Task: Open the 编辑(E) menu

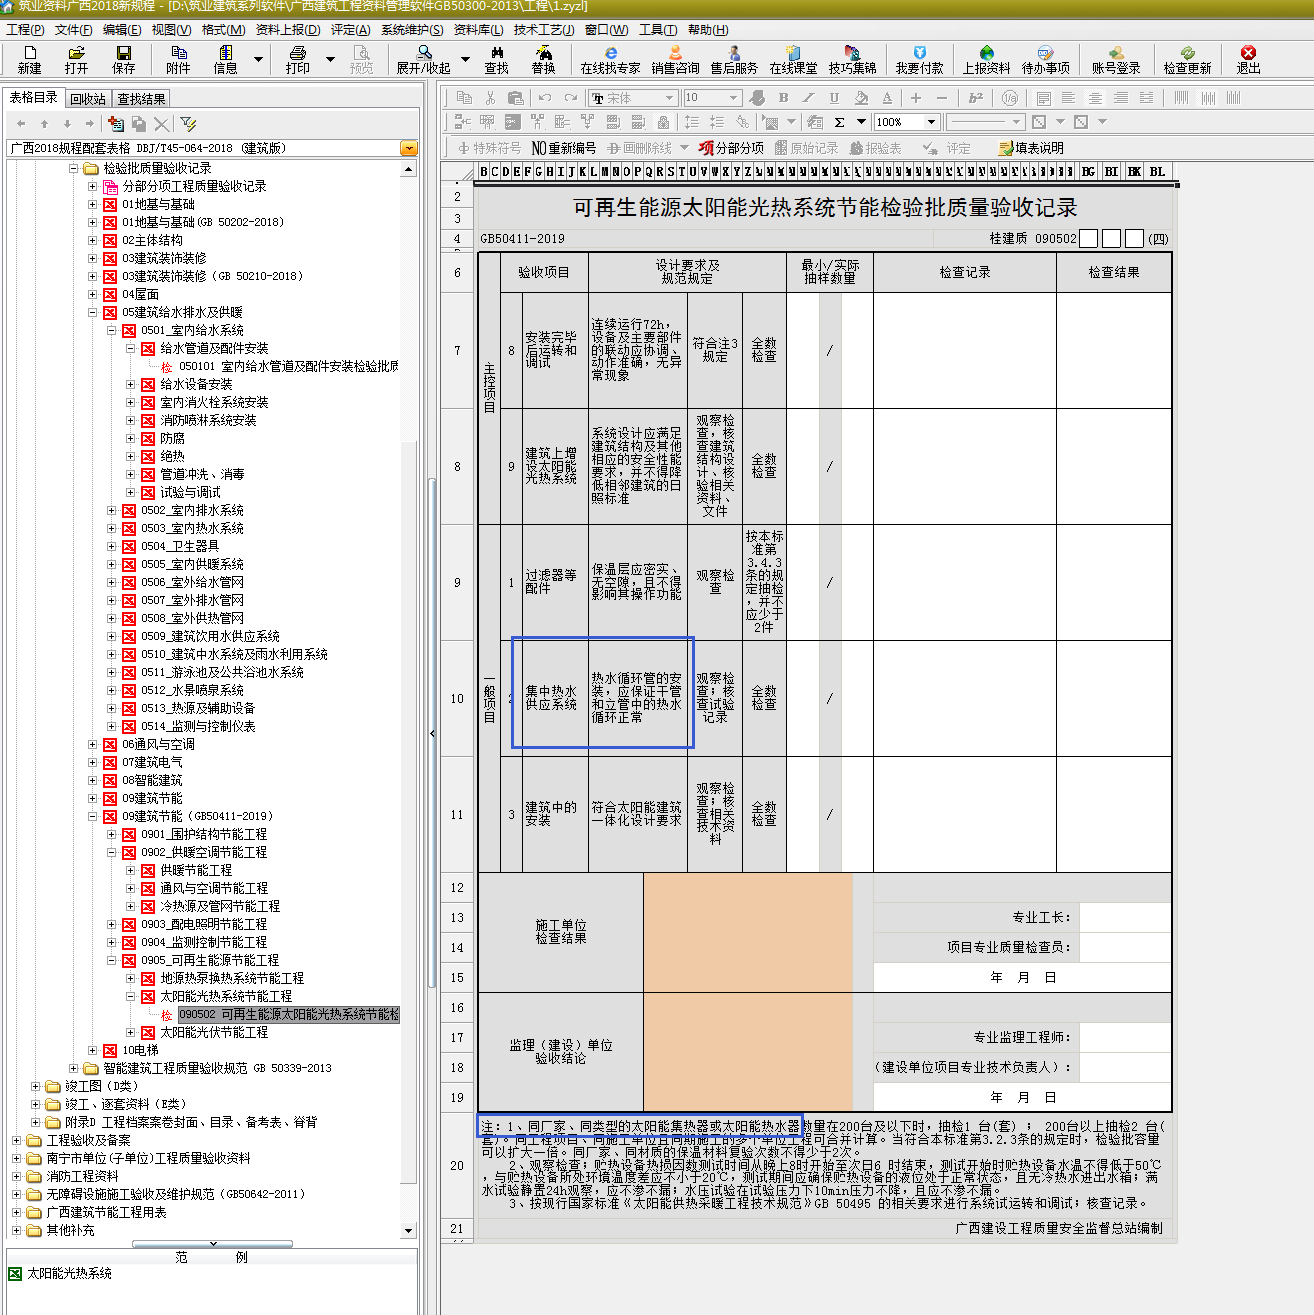Action: click(122, 30)
